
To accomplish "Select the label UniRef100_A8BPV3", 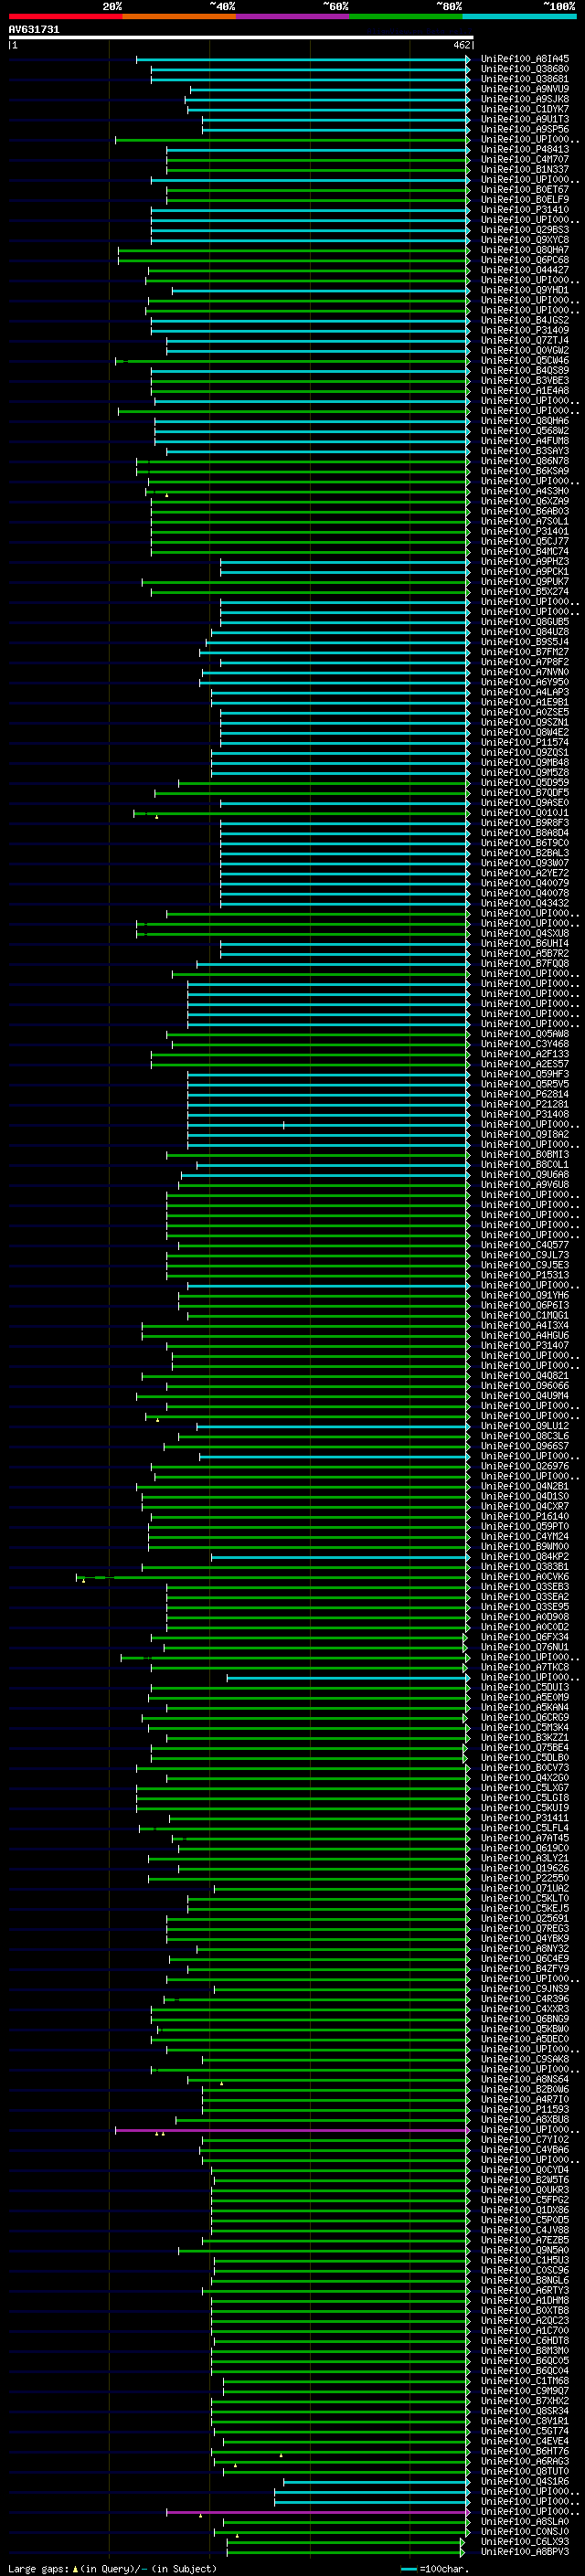I will 524,2551.
